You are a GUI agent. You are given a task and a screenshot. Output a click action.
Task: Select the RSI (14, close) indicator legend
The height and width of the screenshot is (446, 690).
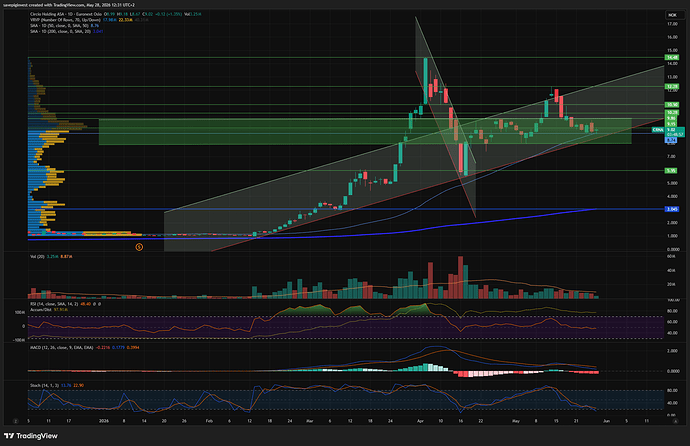[54, 304]
